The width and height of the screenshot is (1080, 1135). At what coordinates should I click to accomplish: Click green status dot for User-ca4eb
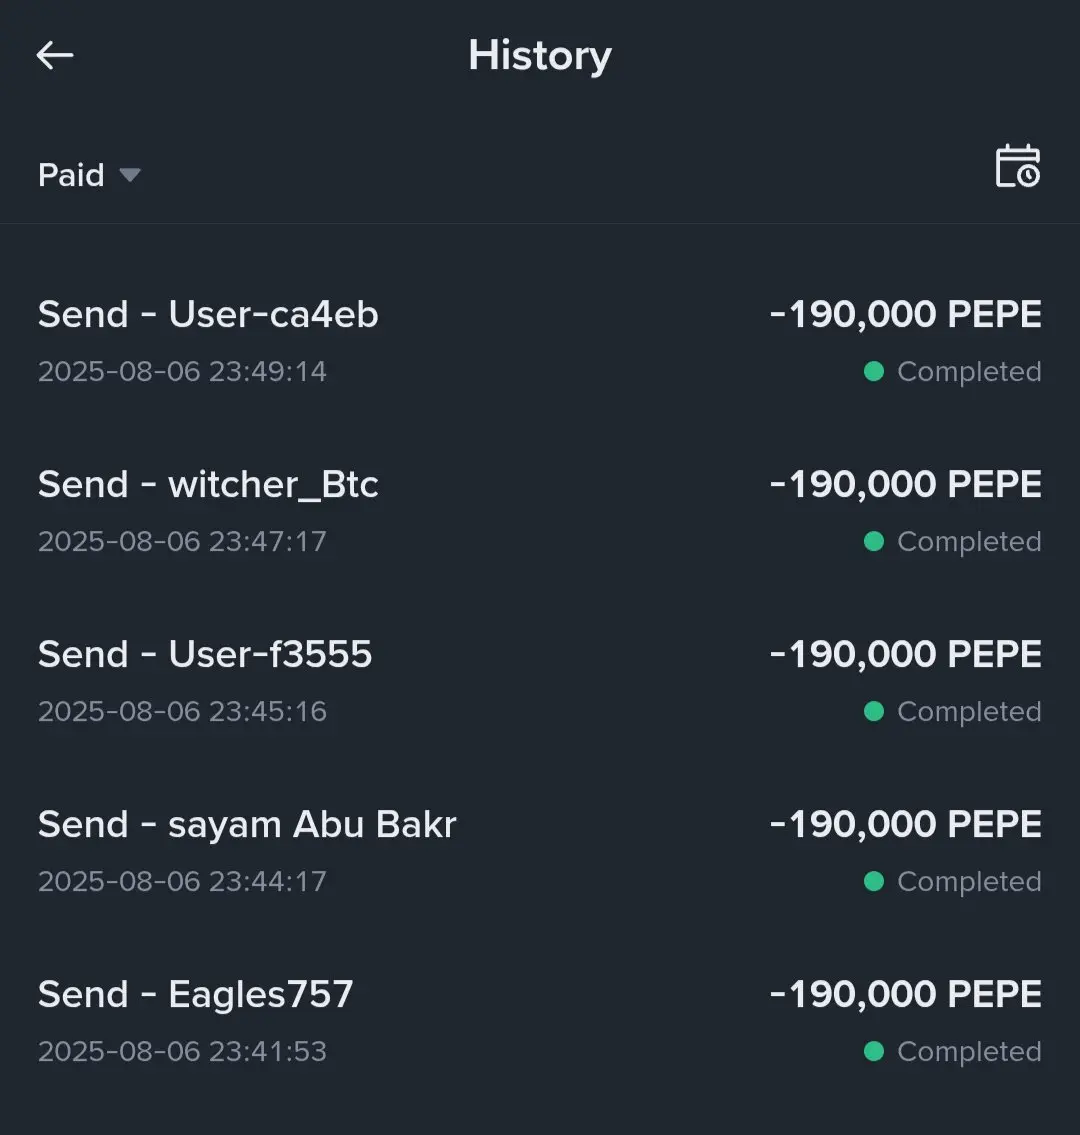pos(874,371)
